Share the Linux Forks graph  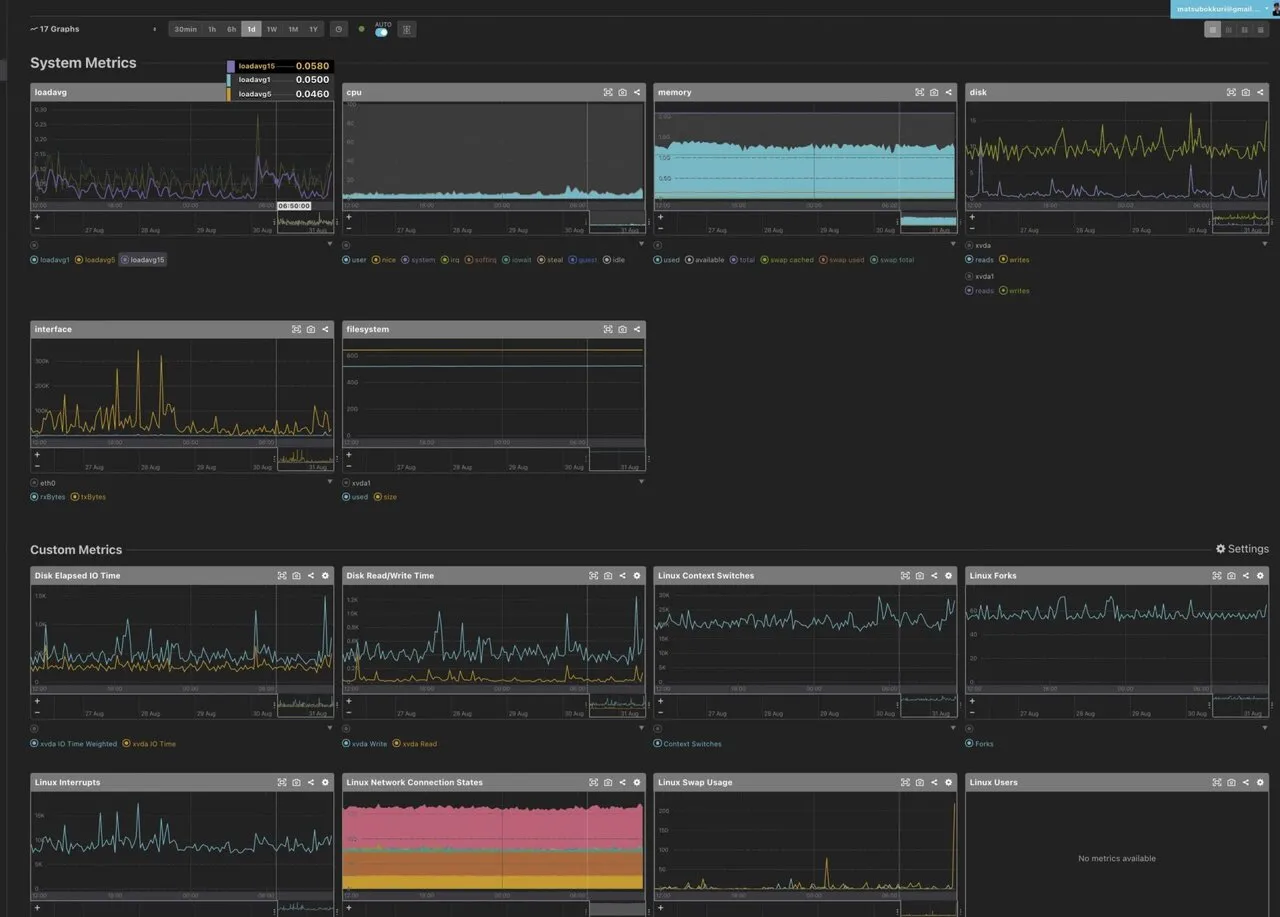click(x=1246, y=576)
